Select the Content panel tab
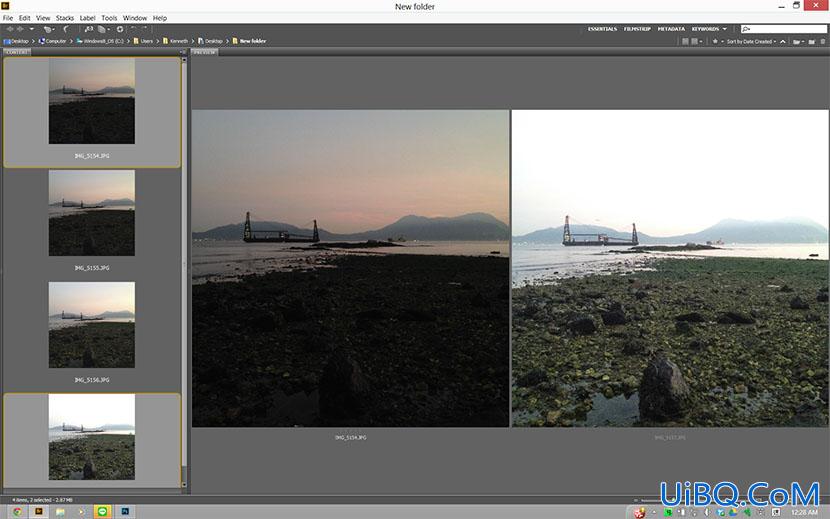 tap(16, 52)
